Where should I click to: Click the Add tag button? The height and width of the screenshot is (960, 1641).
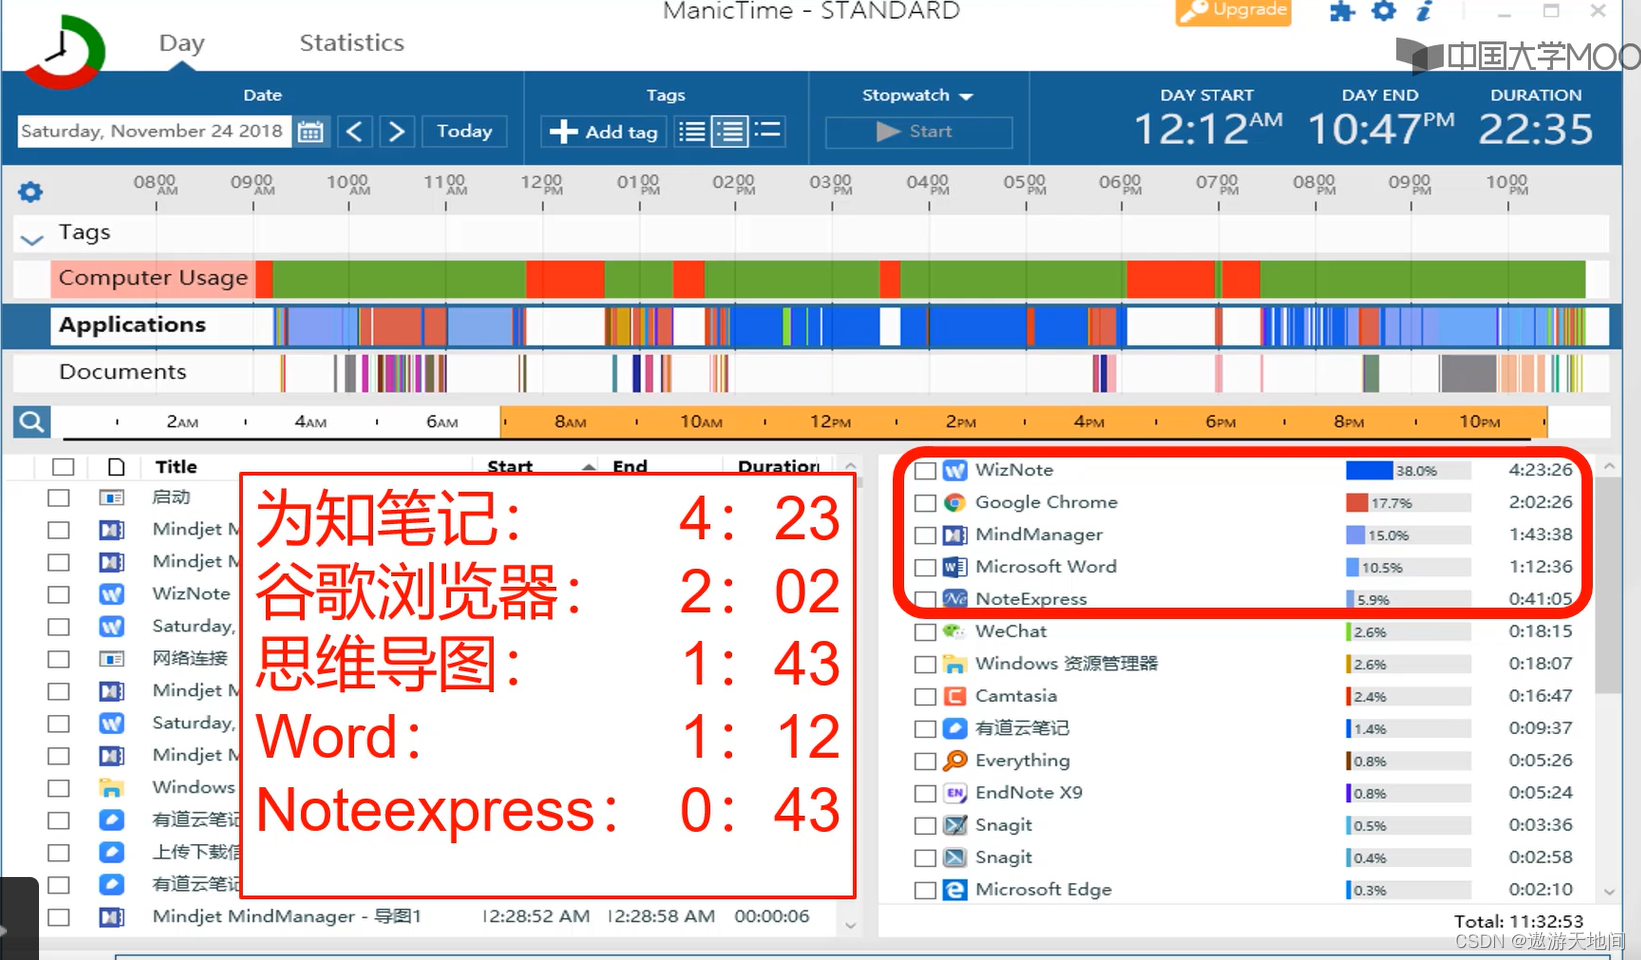point(605,131)
